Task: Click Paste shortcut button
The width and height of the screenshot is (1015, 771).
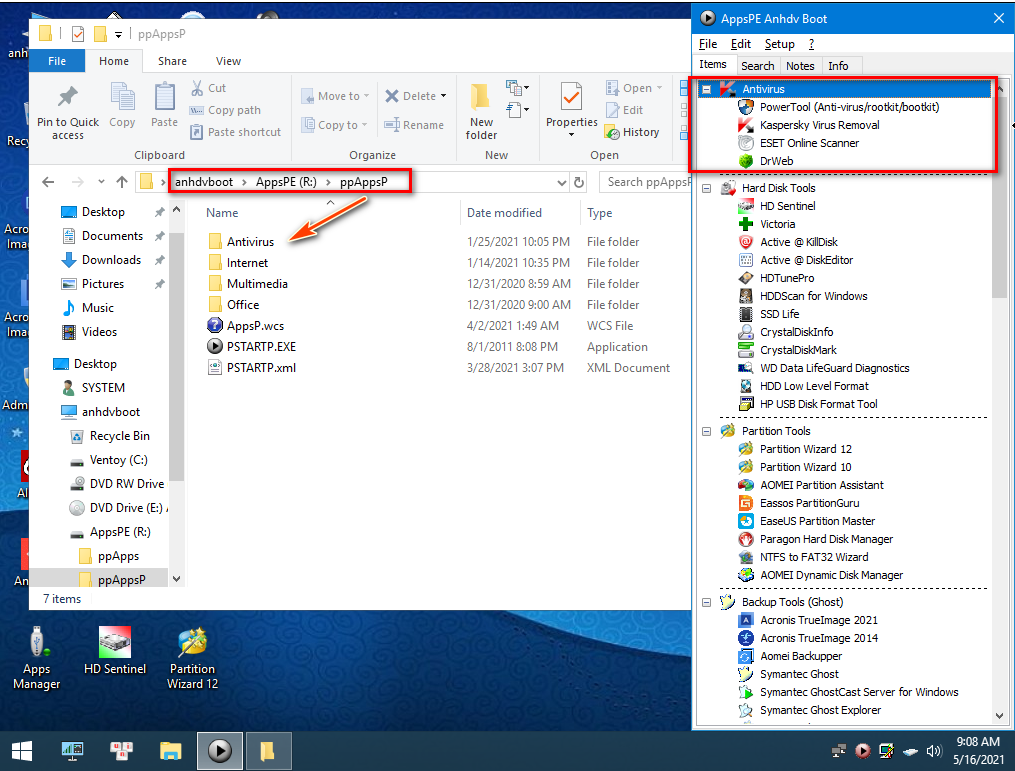Action: click(x=236, y=132)
